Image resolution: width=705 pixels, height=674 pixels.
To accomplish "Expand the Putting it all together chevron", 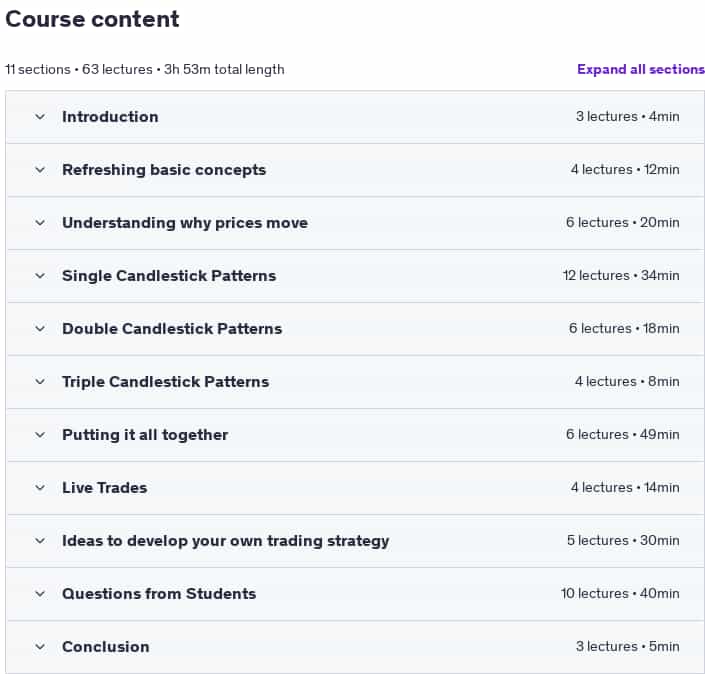I will tap(40, 435).
